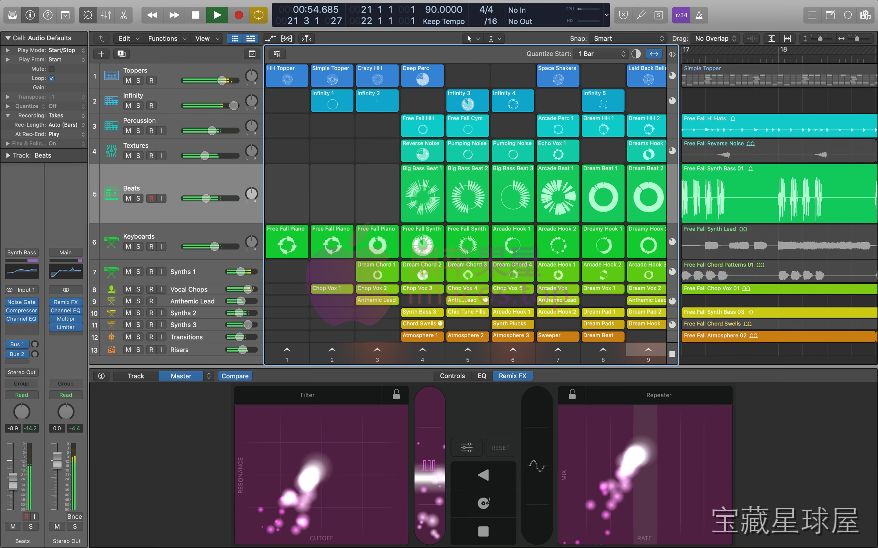Open the Editors scissors button
The image size is (878, 548).
tap(123, 15)
